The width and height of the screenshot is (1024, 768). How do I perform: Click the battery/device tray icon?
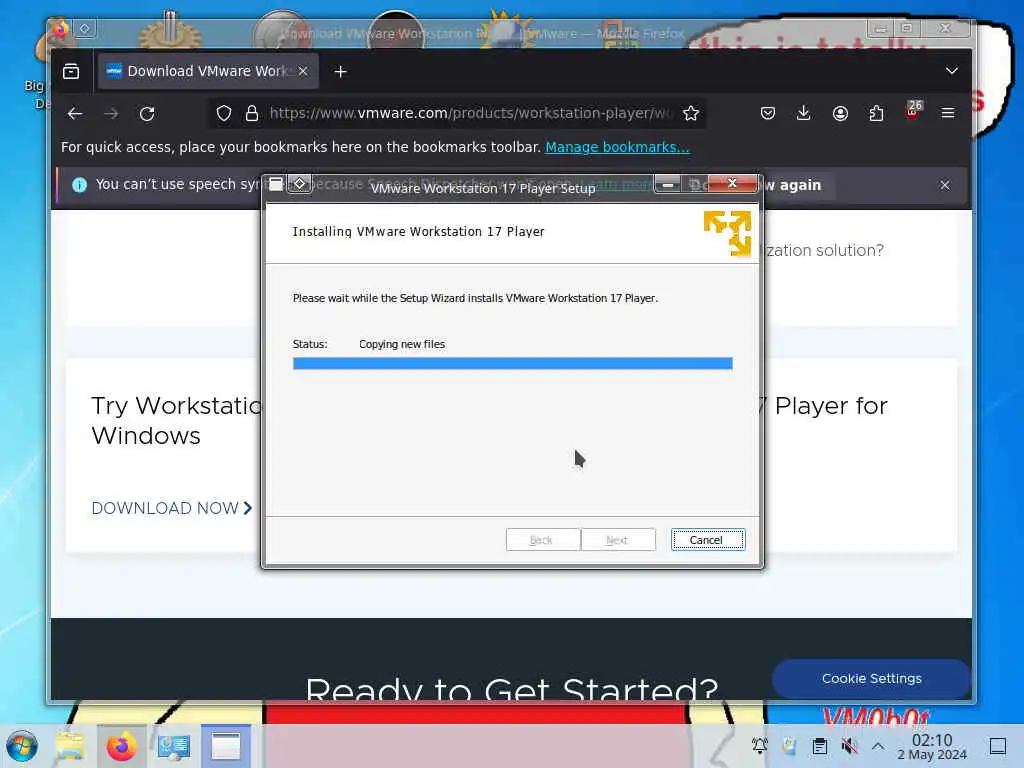(x=790, y=746)
